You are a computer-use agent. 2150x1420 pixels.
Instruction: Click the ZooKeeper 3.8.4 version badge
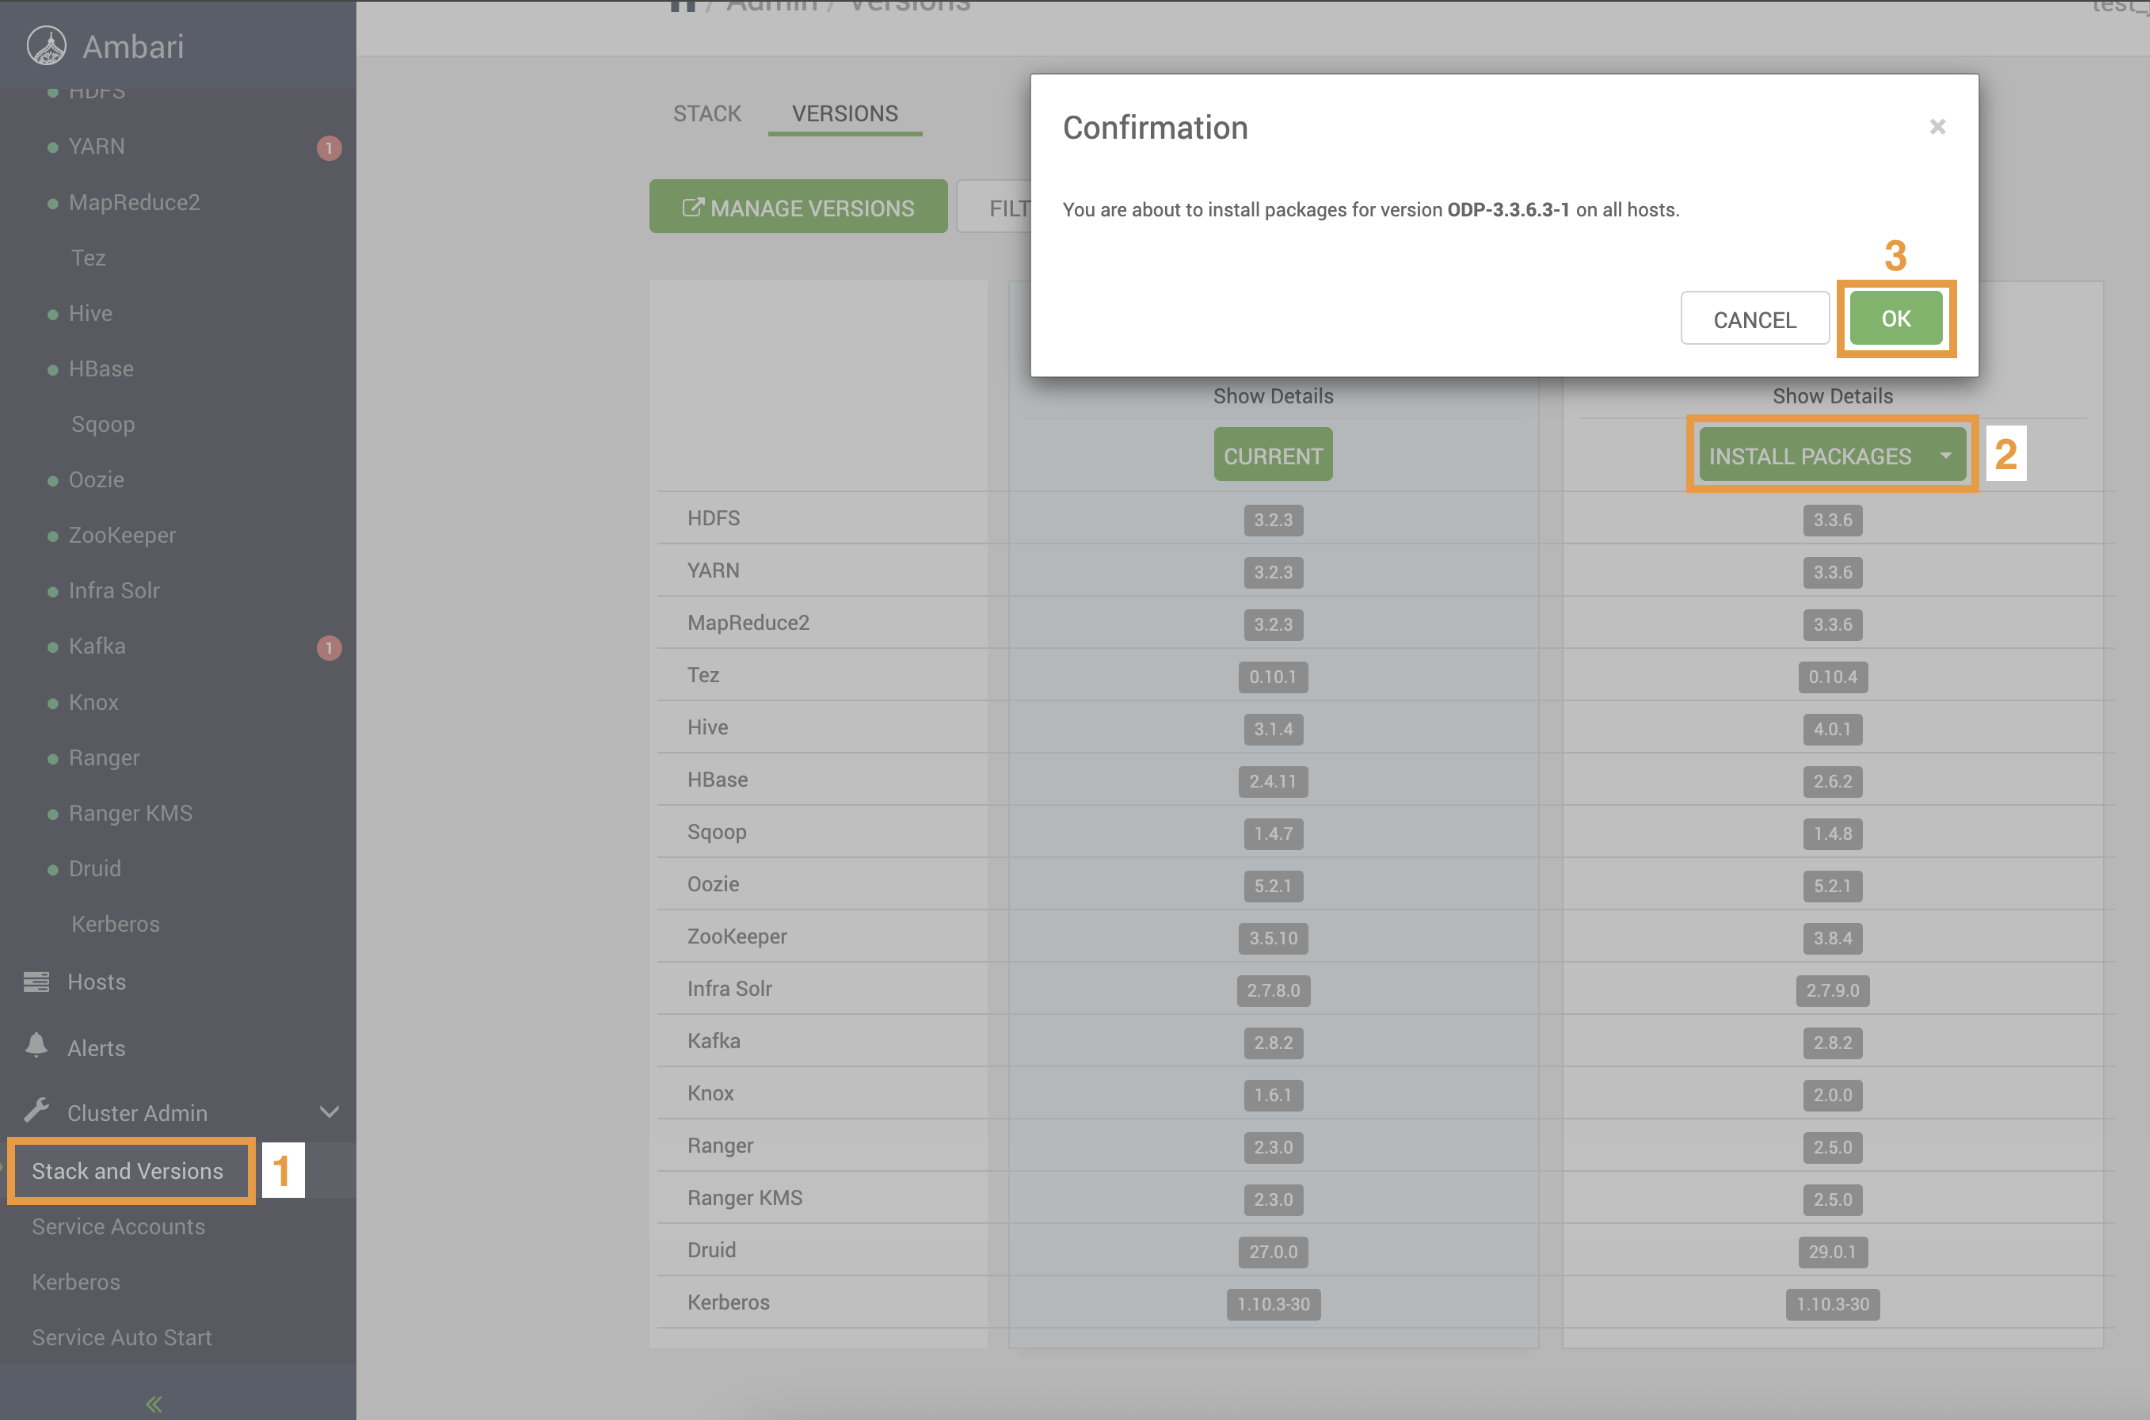point(1832,938)
